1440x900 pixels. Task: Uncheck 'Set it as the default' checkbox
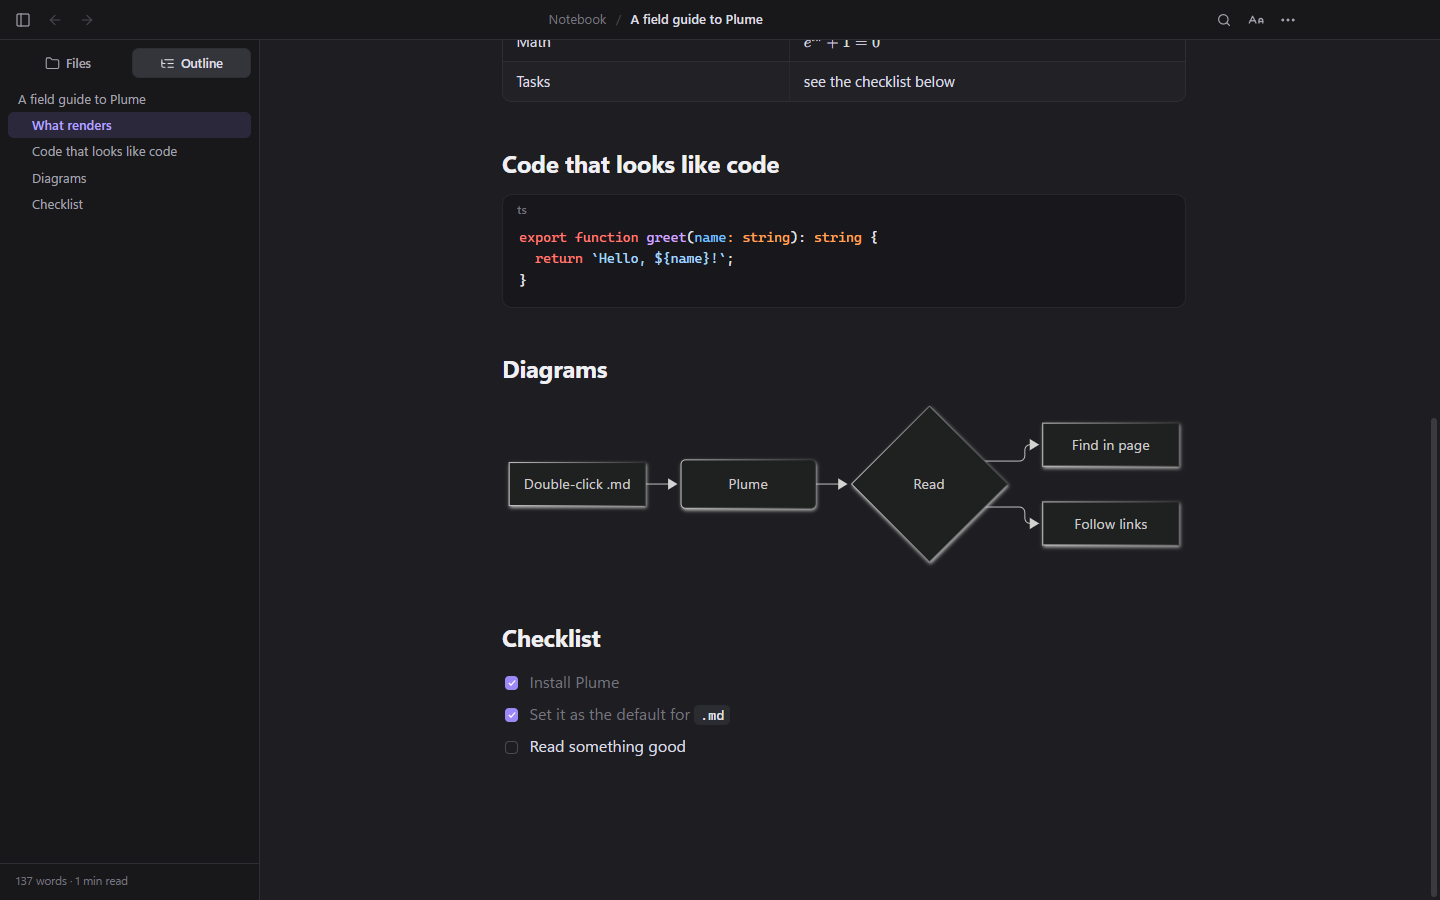[x=511, y=715]
